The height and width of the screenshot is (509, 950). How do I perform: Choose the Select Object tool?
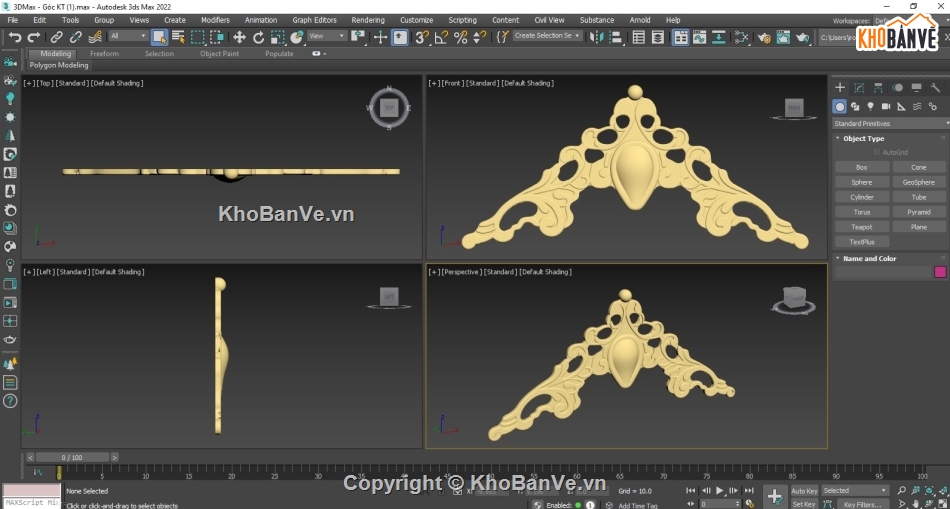tap(159, 37)
